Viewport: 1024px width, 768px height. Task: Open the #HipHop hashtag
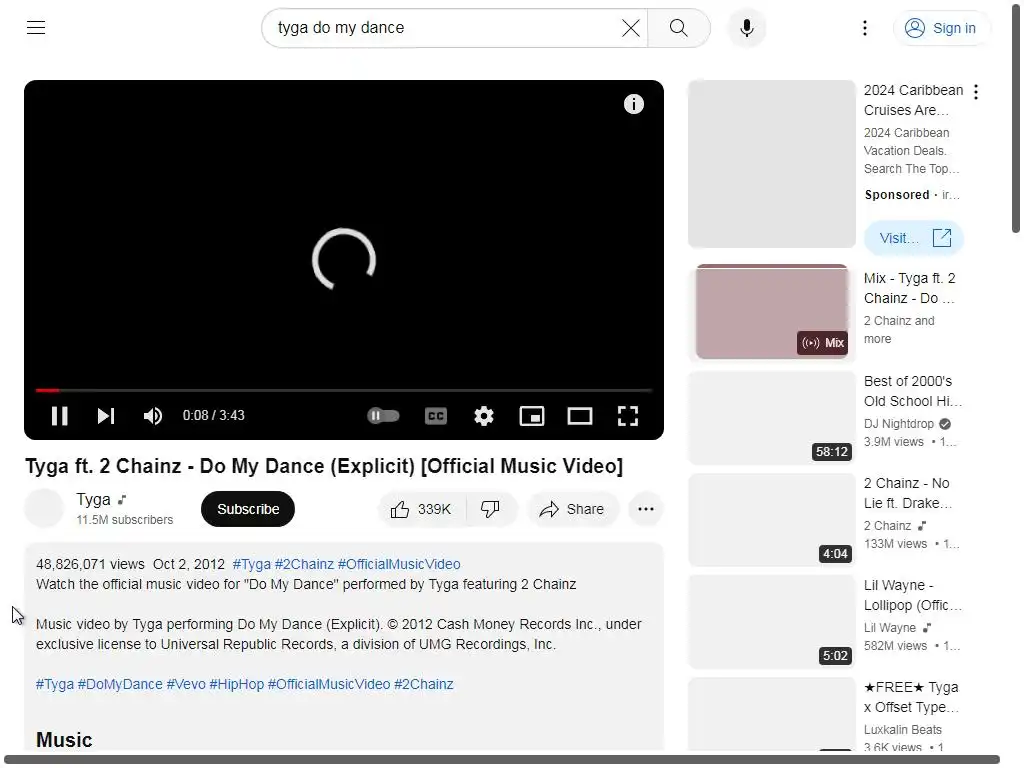tap(237, 684)
